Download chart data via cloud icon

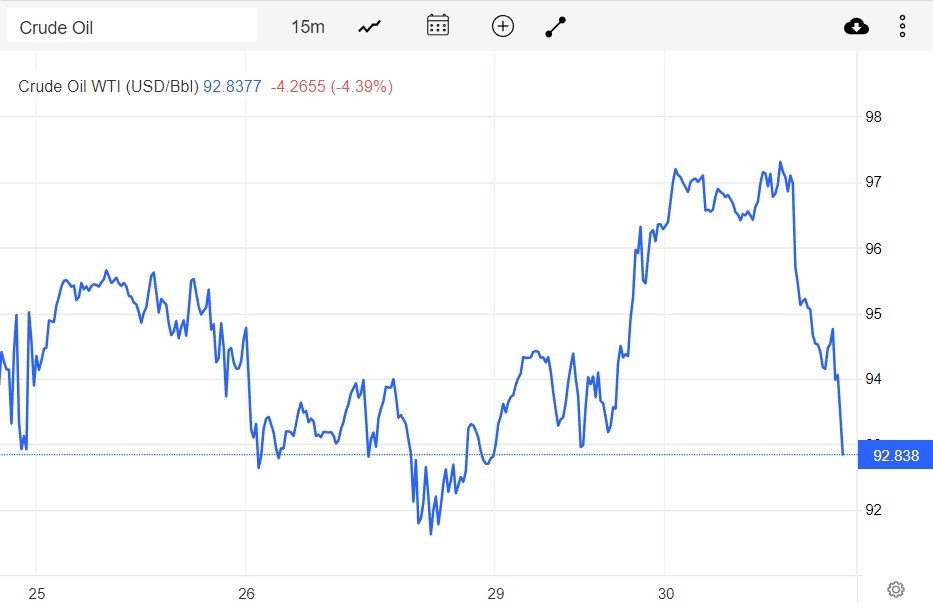pyautogui.click(x=856, y=27)
